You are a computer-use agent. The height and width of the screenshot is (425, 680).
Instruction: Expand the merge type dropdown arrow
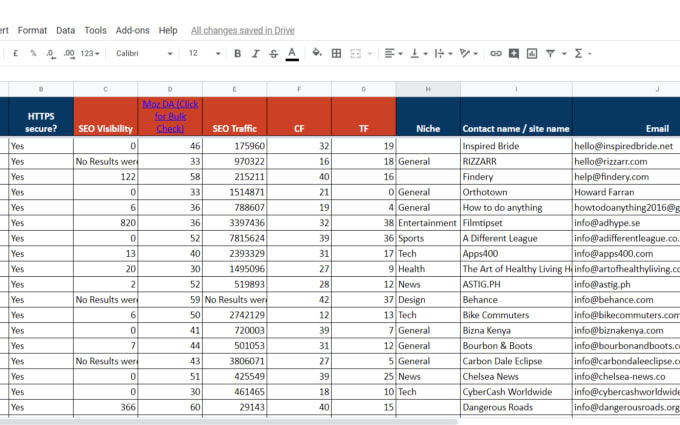pyautogui.click(x=370, y=54)
